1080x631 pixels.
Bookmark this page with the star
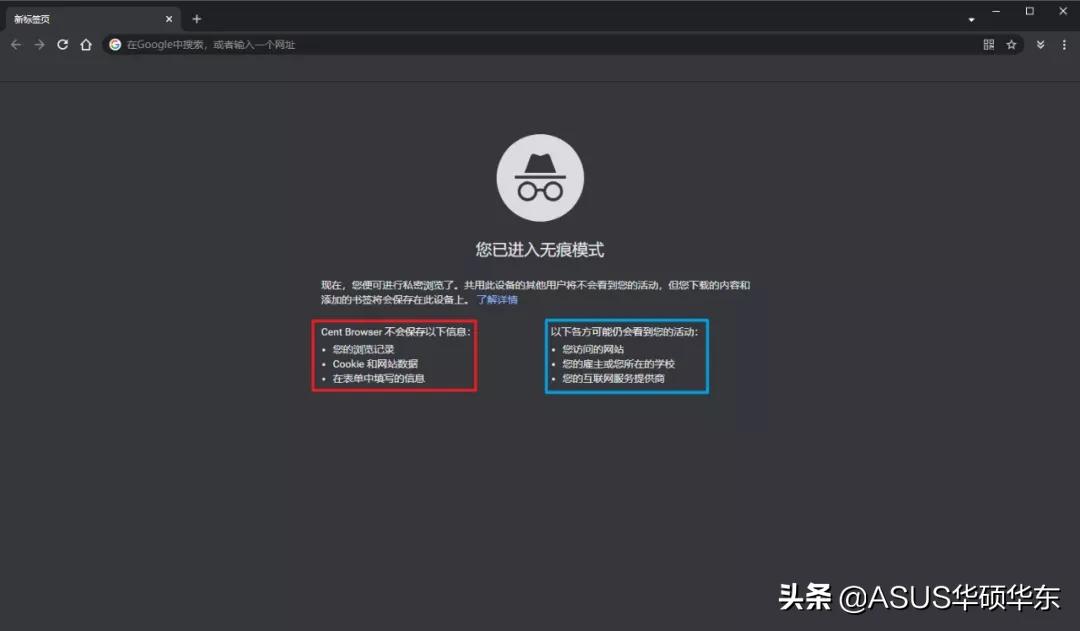(1011, 45)
